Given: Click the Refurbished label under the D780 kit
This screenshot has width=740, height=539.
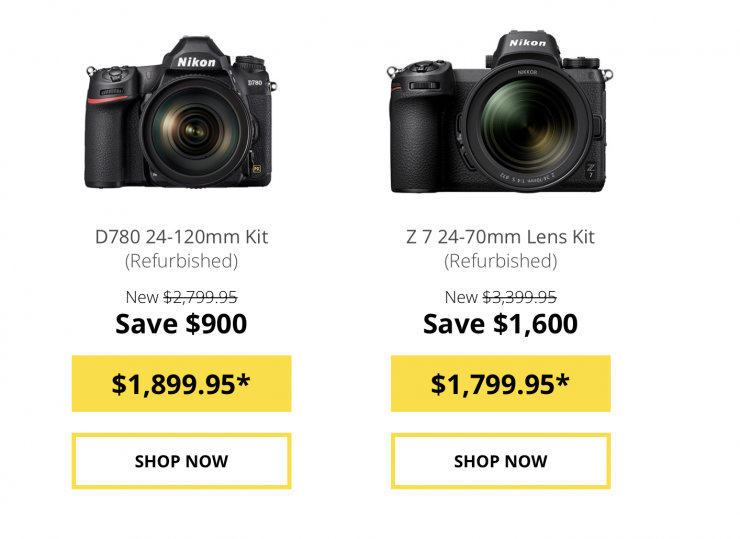Looking at the screenshot, I should [181, 262].
